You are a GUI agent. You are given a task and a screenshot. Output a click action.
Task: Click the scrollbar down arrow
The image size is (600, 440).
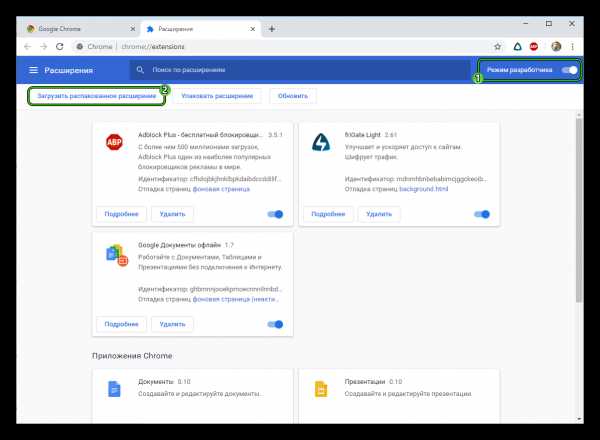click(x=579, y=419)
